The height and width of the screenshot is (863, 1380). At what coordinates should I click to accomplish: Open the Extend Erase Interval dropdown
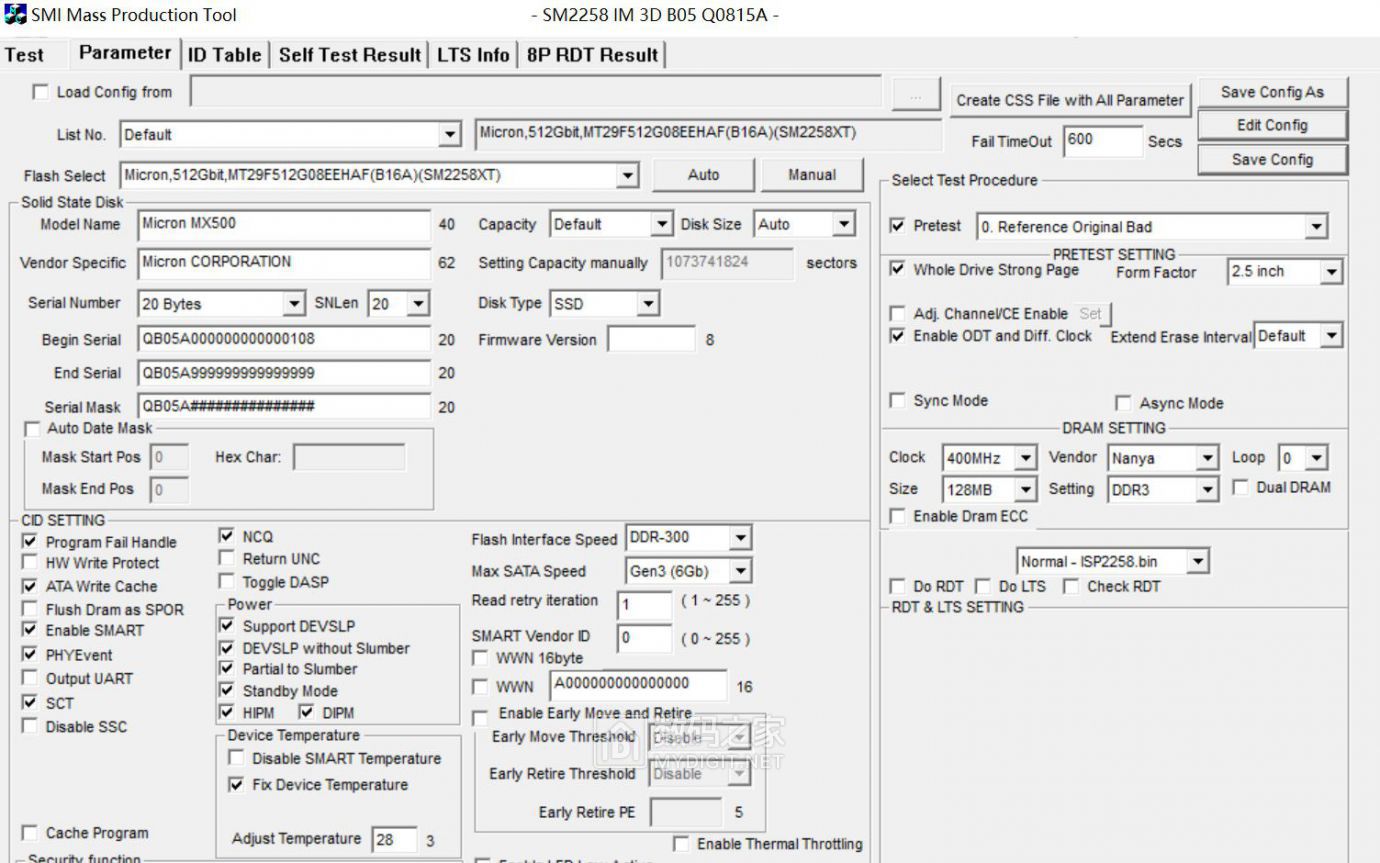tap(1299, 336)
